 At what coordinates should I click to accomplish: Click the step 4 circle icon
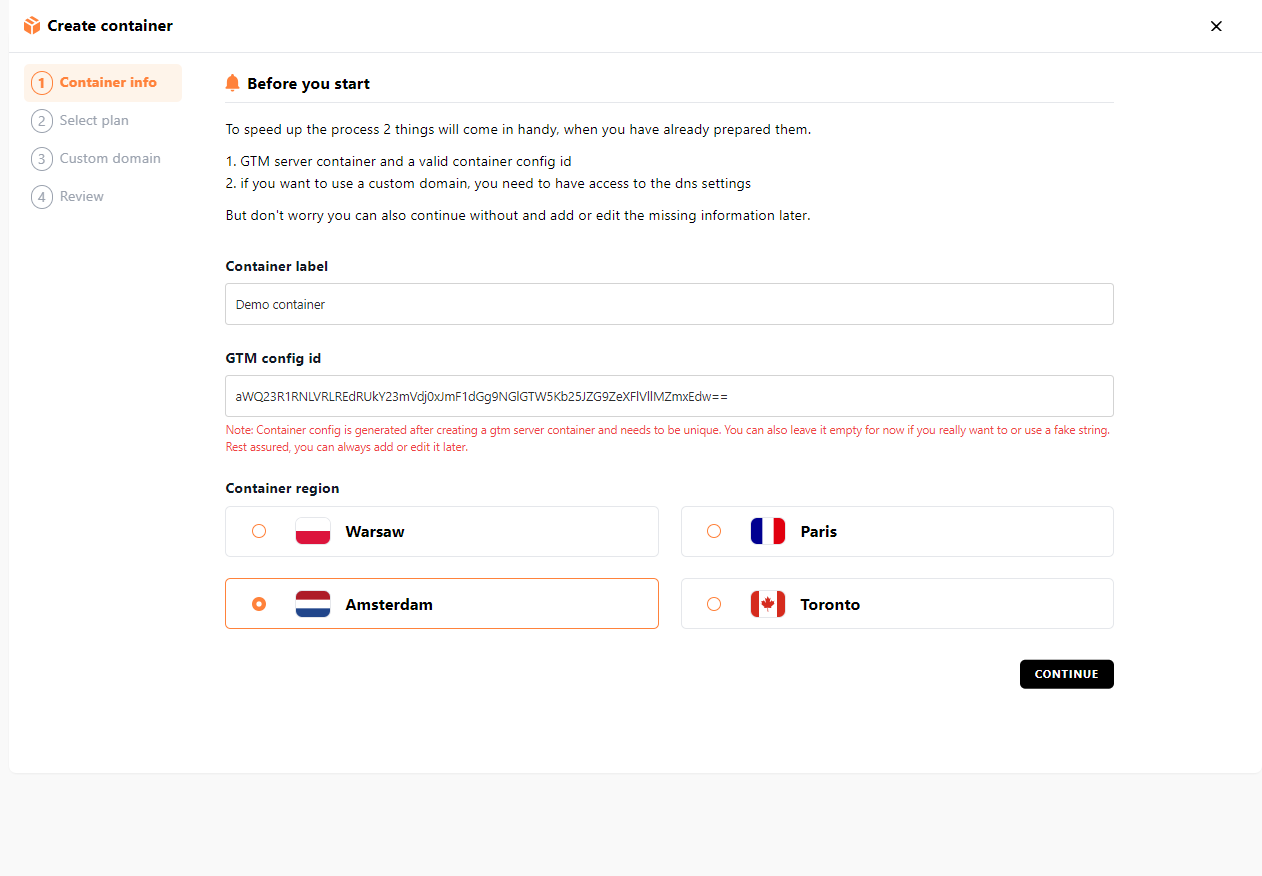(x=42, y=197)
